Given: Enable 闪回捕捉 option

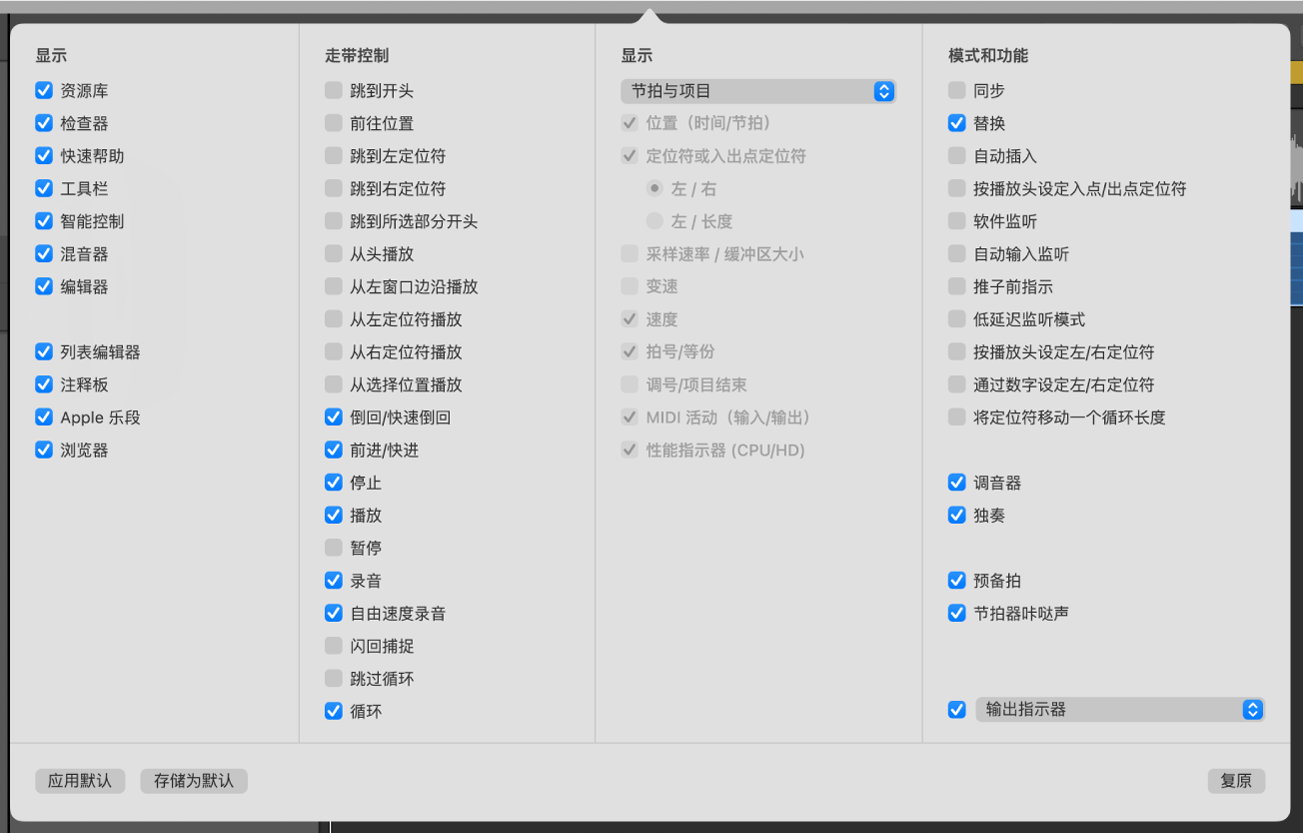Looking at the screenshot, I should point(333,646).
